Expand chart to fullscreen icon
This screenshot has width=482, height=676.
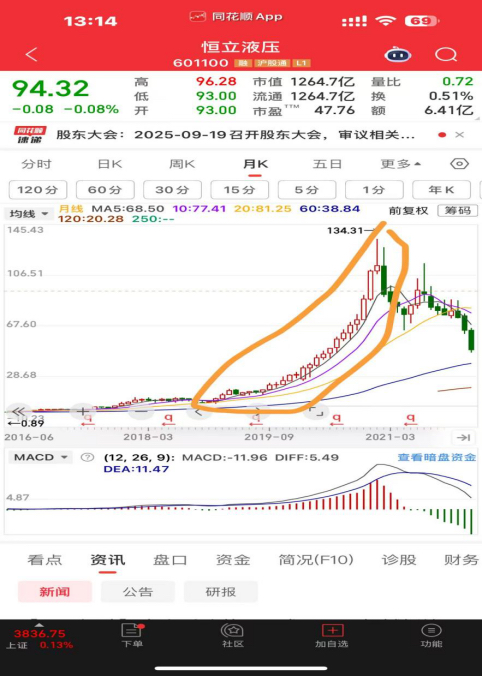316,412
